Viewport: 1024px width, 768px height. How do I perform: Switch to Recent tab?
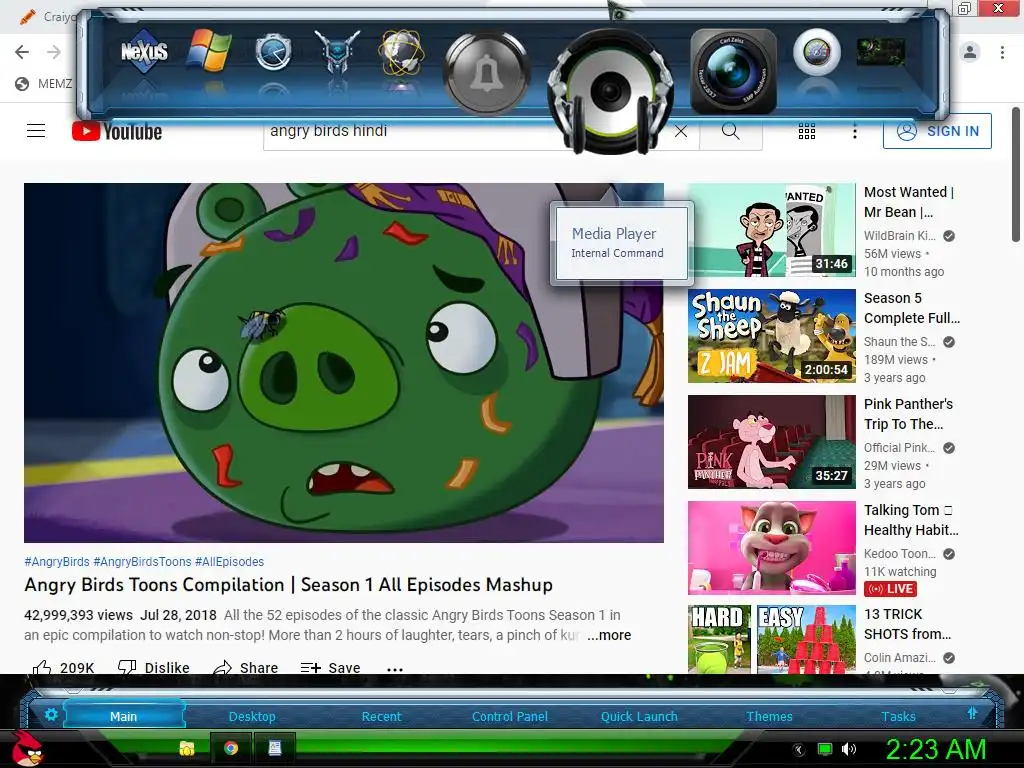point(381,716)
